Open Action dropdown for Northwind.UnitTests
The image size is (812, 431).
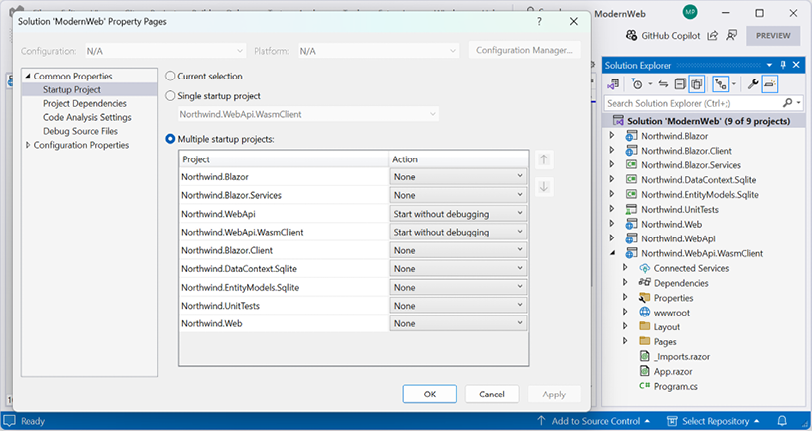458,306
